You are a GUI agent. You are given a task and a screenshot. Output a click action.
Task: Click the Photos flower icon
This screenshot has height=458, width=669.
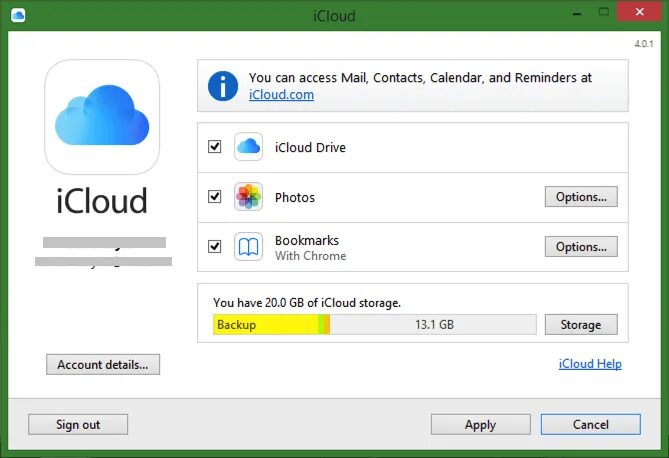click(x=248, y=197)
